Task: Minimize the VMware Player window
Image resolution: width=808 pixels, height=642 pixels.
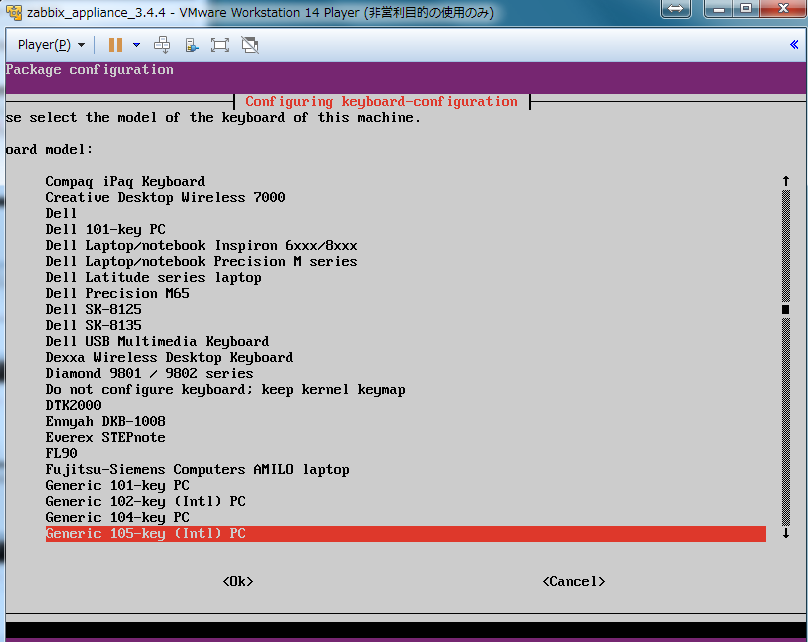Action: pos(719,9)
